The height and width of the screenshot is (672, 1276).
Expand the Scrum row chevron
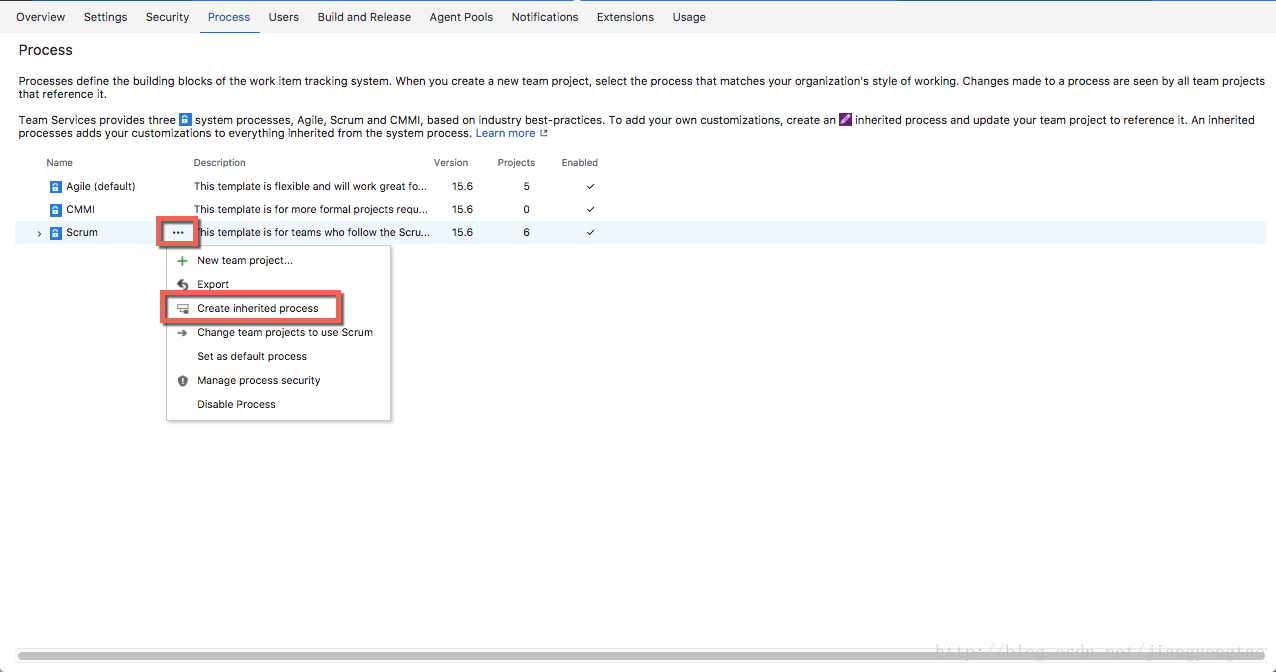point(39,233)
